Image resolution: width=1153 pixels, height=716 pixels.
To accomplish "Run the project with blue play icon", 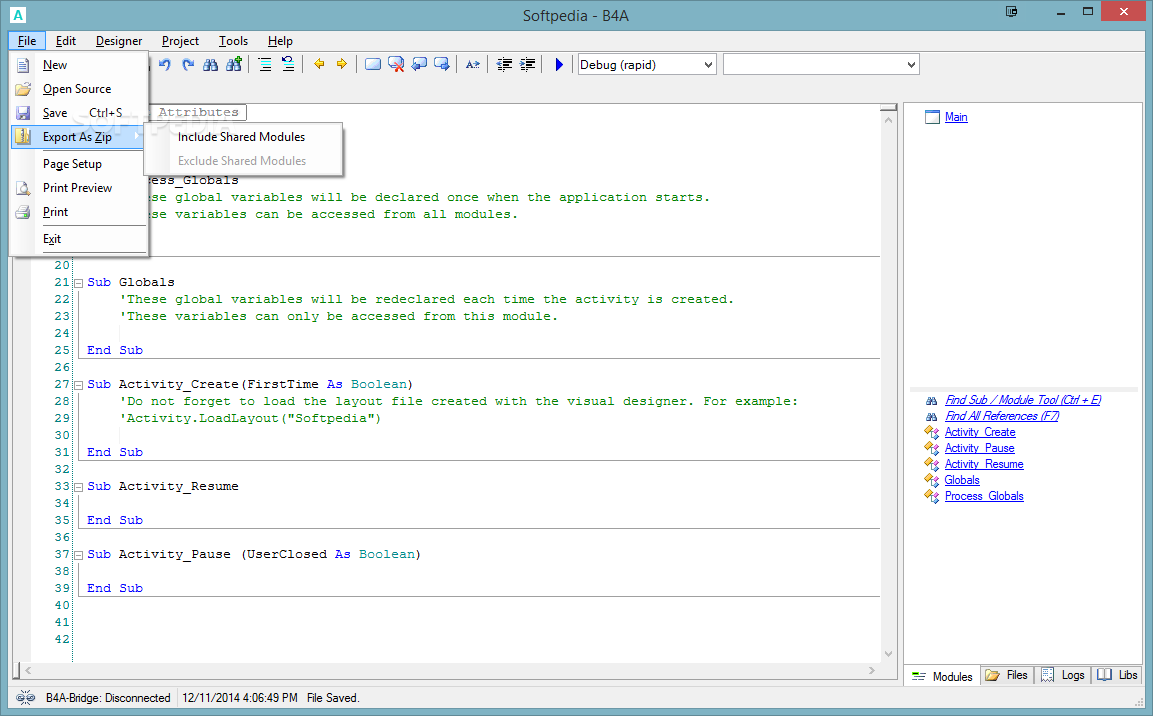I will (x=559, y=65).
